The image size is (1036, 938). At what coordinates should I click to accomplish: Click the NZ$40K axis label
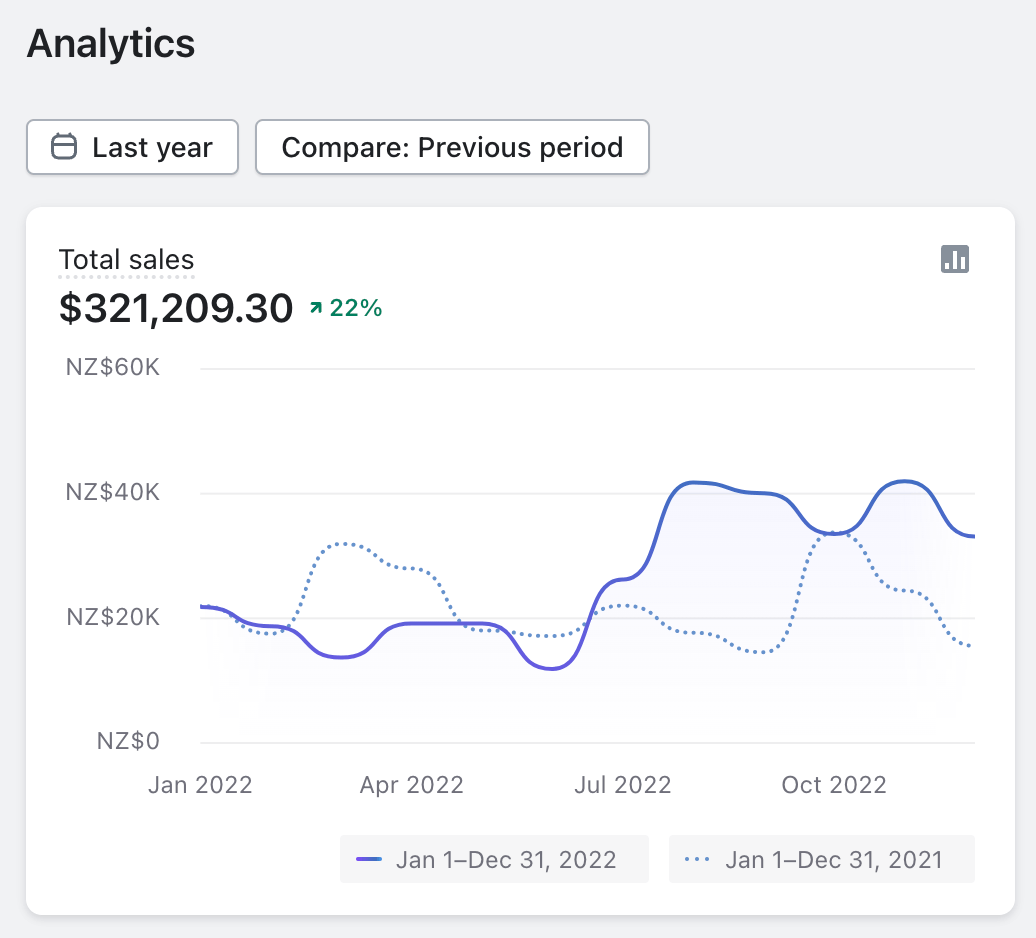pyautogui.click(x=113, y=493)
